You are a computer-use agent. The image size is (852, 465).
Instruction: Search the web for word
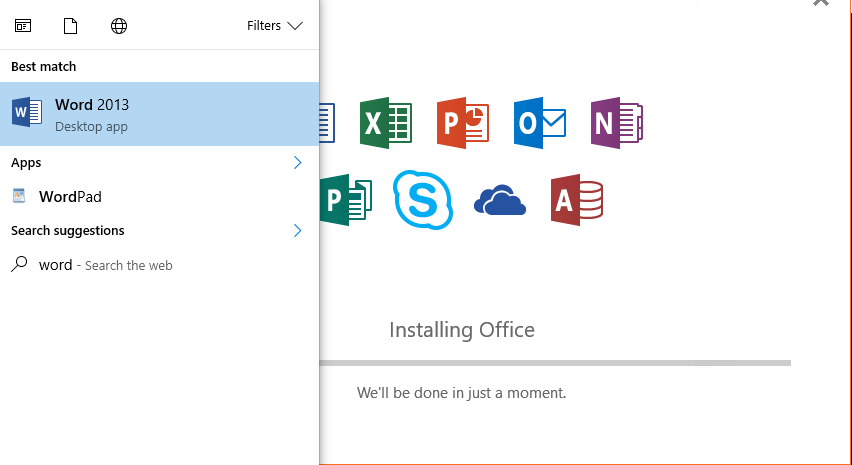coord(159,265)
